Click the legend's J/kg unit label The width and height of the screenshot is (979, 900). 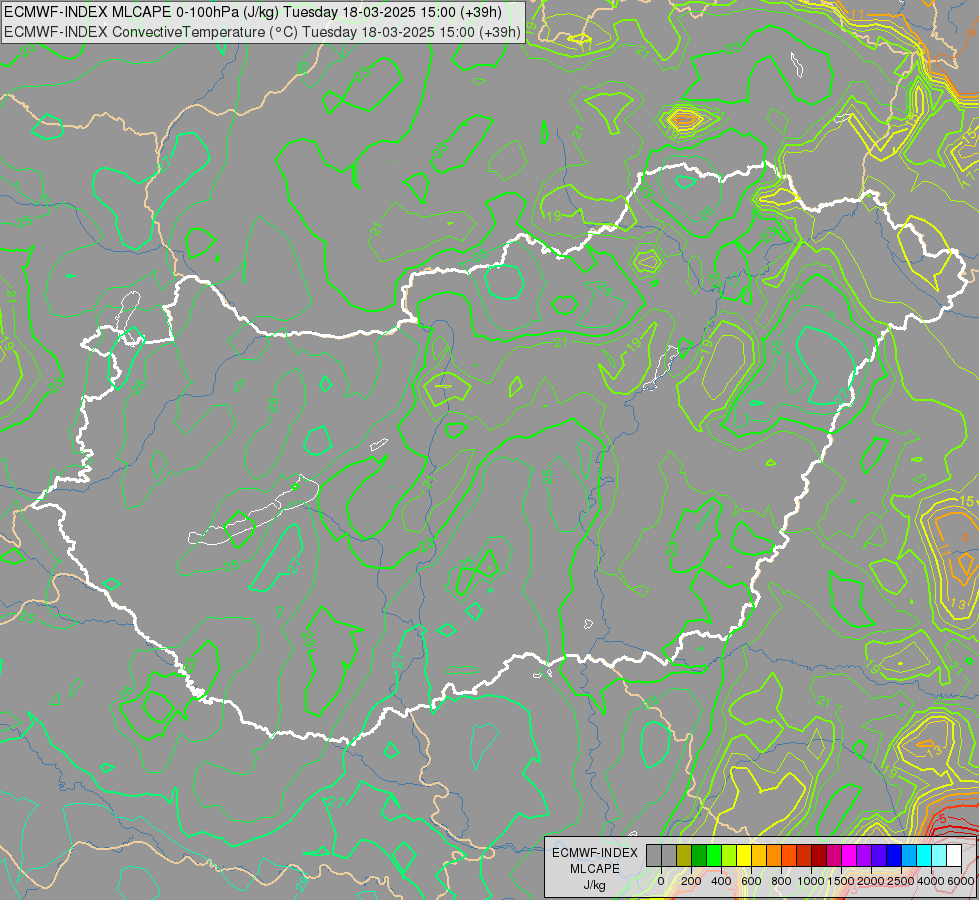(594, 885)
